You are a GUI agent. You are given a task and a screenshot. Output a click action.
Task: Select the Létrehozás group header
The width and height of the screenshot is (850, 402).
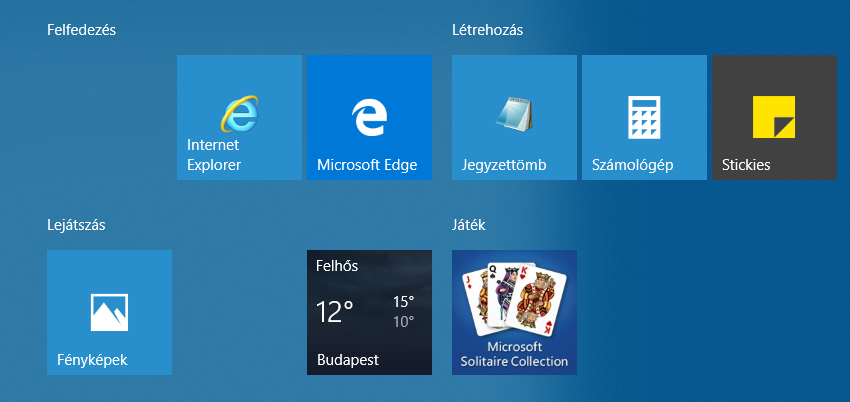point(487,30)
